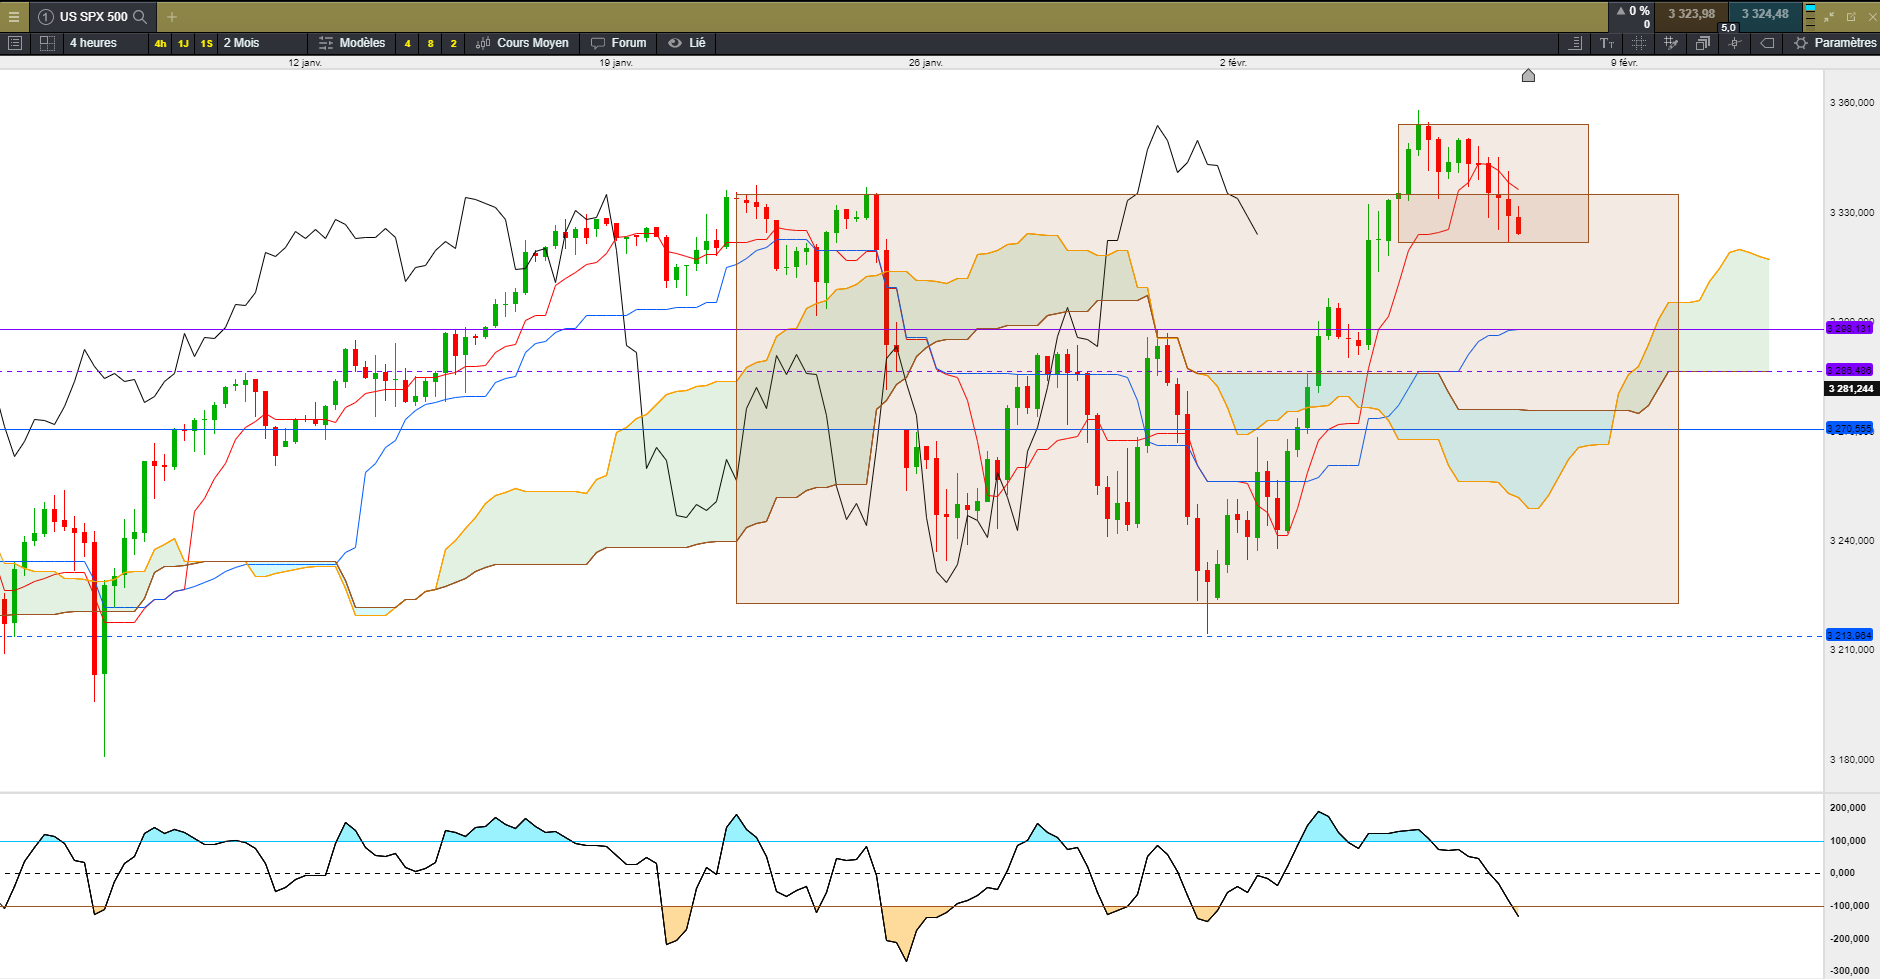
Task: Select the US SPX 500 tab
Action: (x=93, y=16)
